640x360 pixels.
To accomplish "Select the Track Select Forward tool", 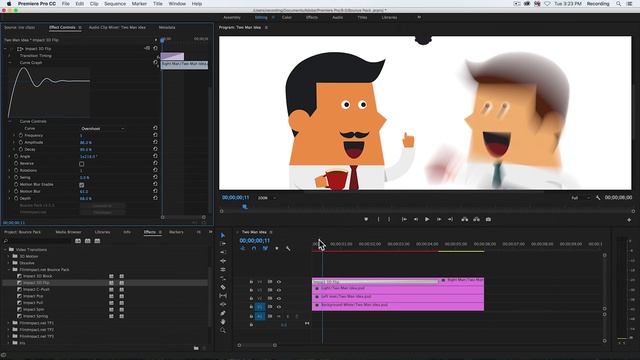I will click(222, 244).
